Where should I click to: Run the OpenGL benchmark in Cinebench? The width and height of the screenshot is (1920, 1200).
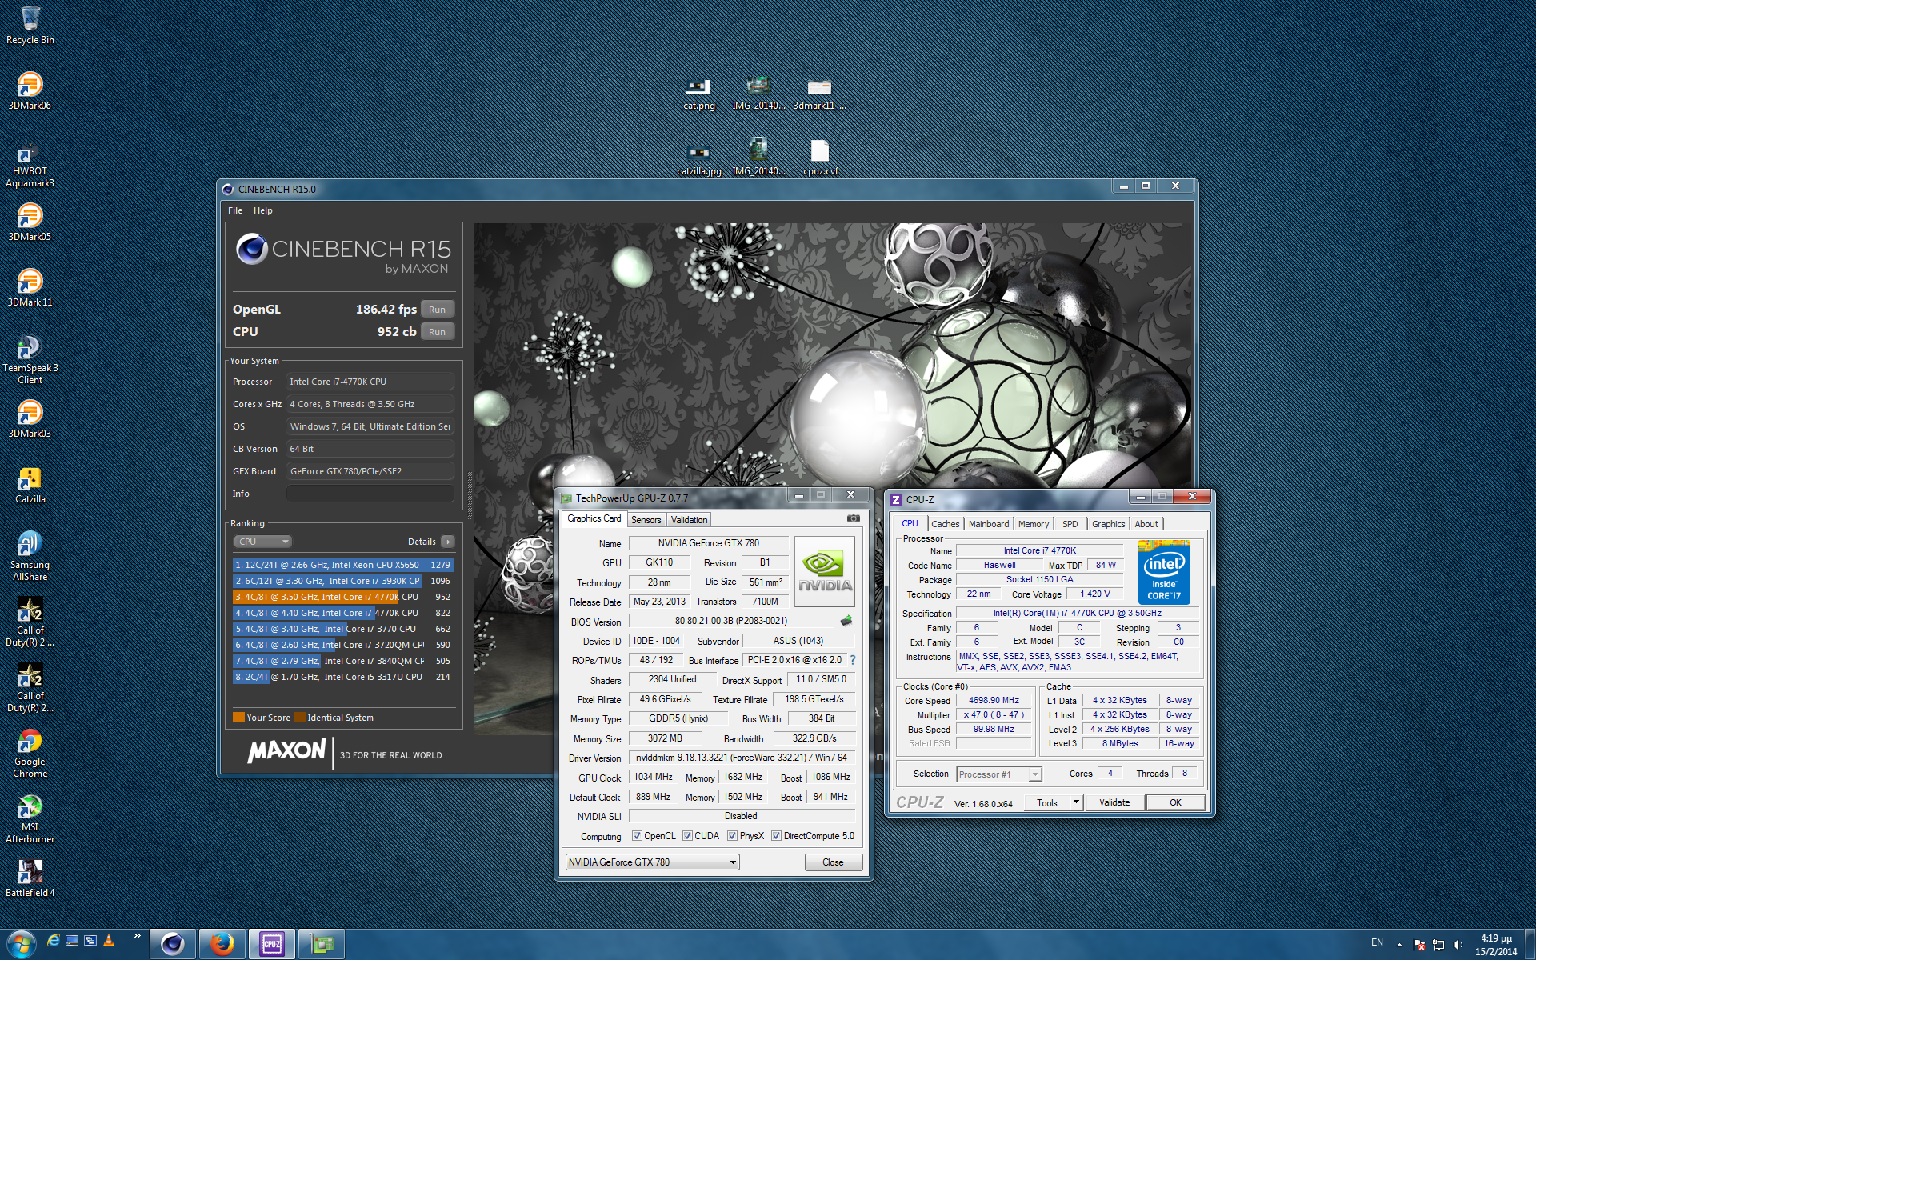tap(438, 309)
